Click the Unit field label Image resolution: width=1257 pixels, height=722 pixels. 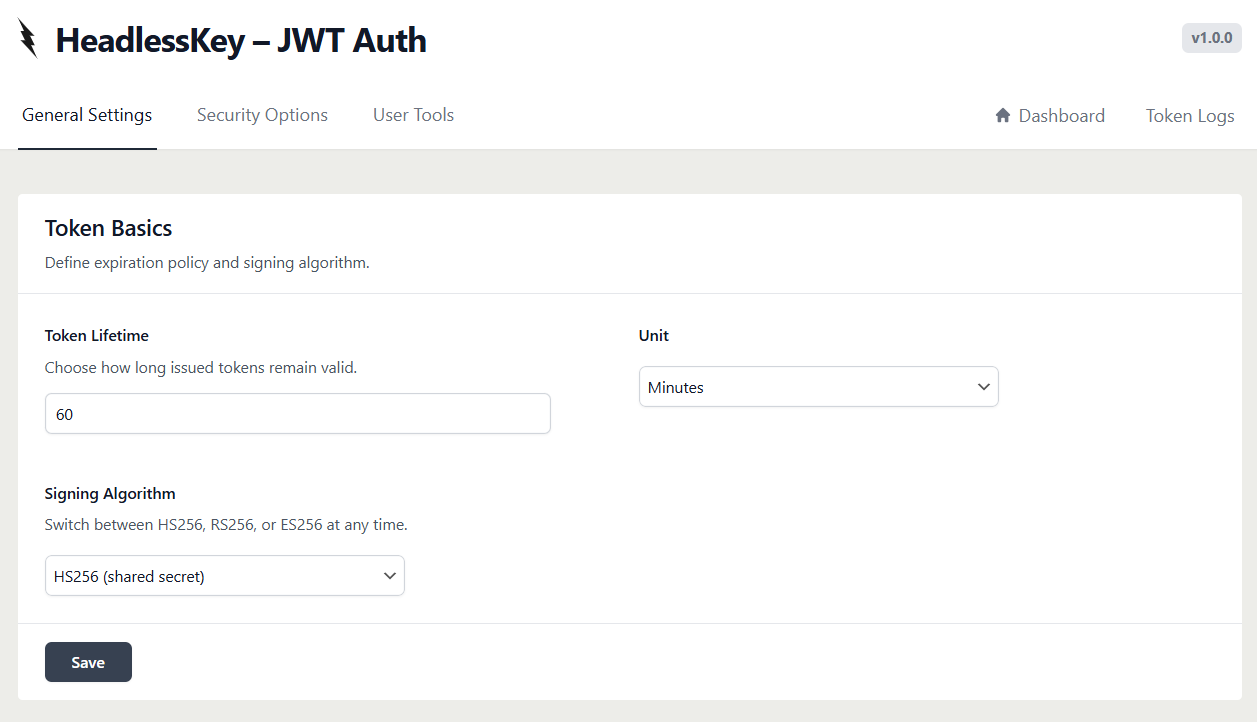click(654, 336)
